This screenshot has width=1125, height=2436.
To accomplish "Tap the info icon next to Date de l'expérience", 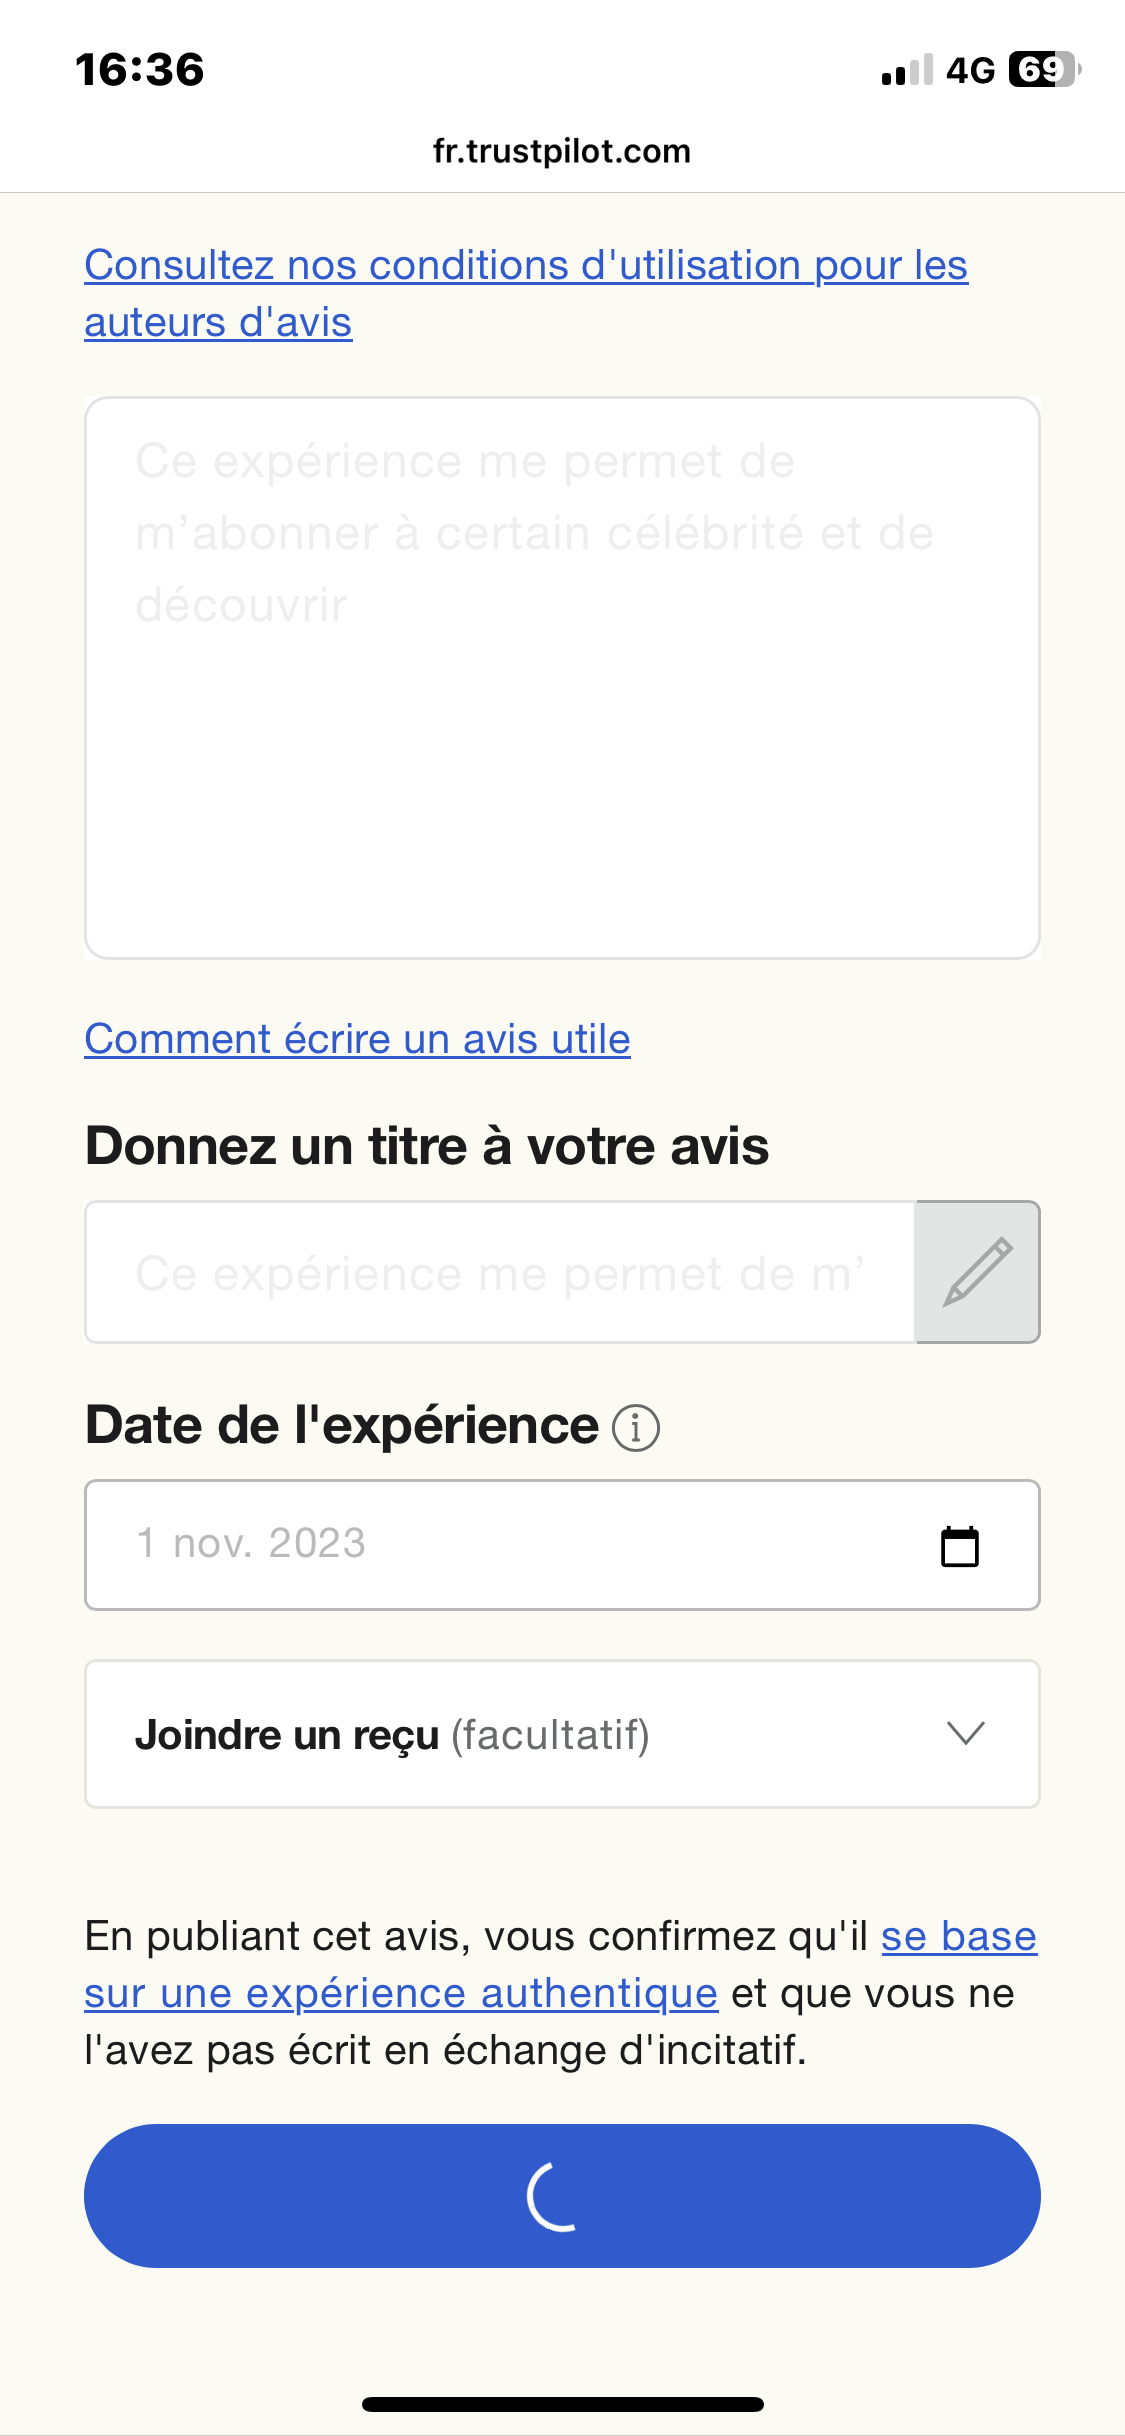I will 636,1427.
